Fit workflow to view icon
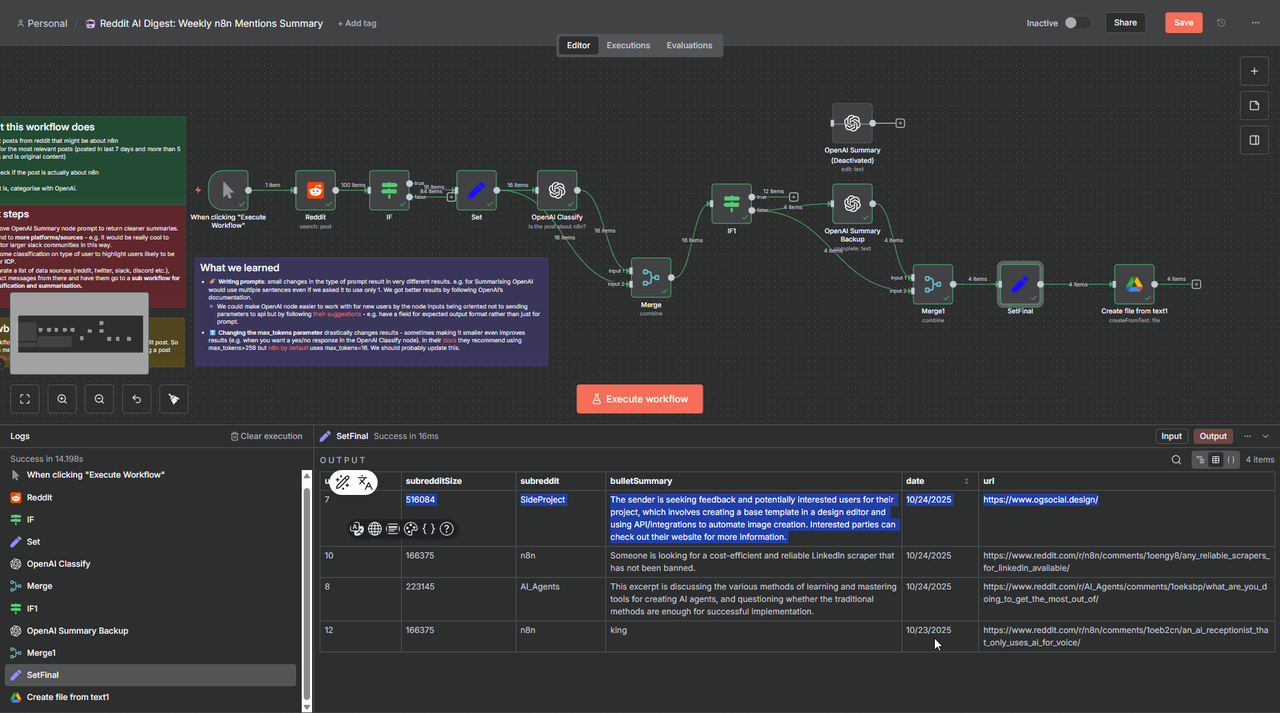 [25, 399]
